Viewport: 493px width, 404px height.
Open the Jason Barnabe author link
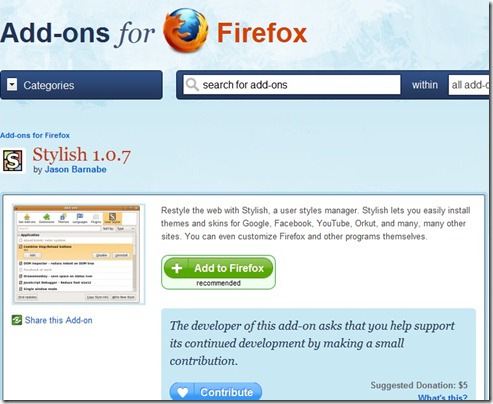point(76,169)
